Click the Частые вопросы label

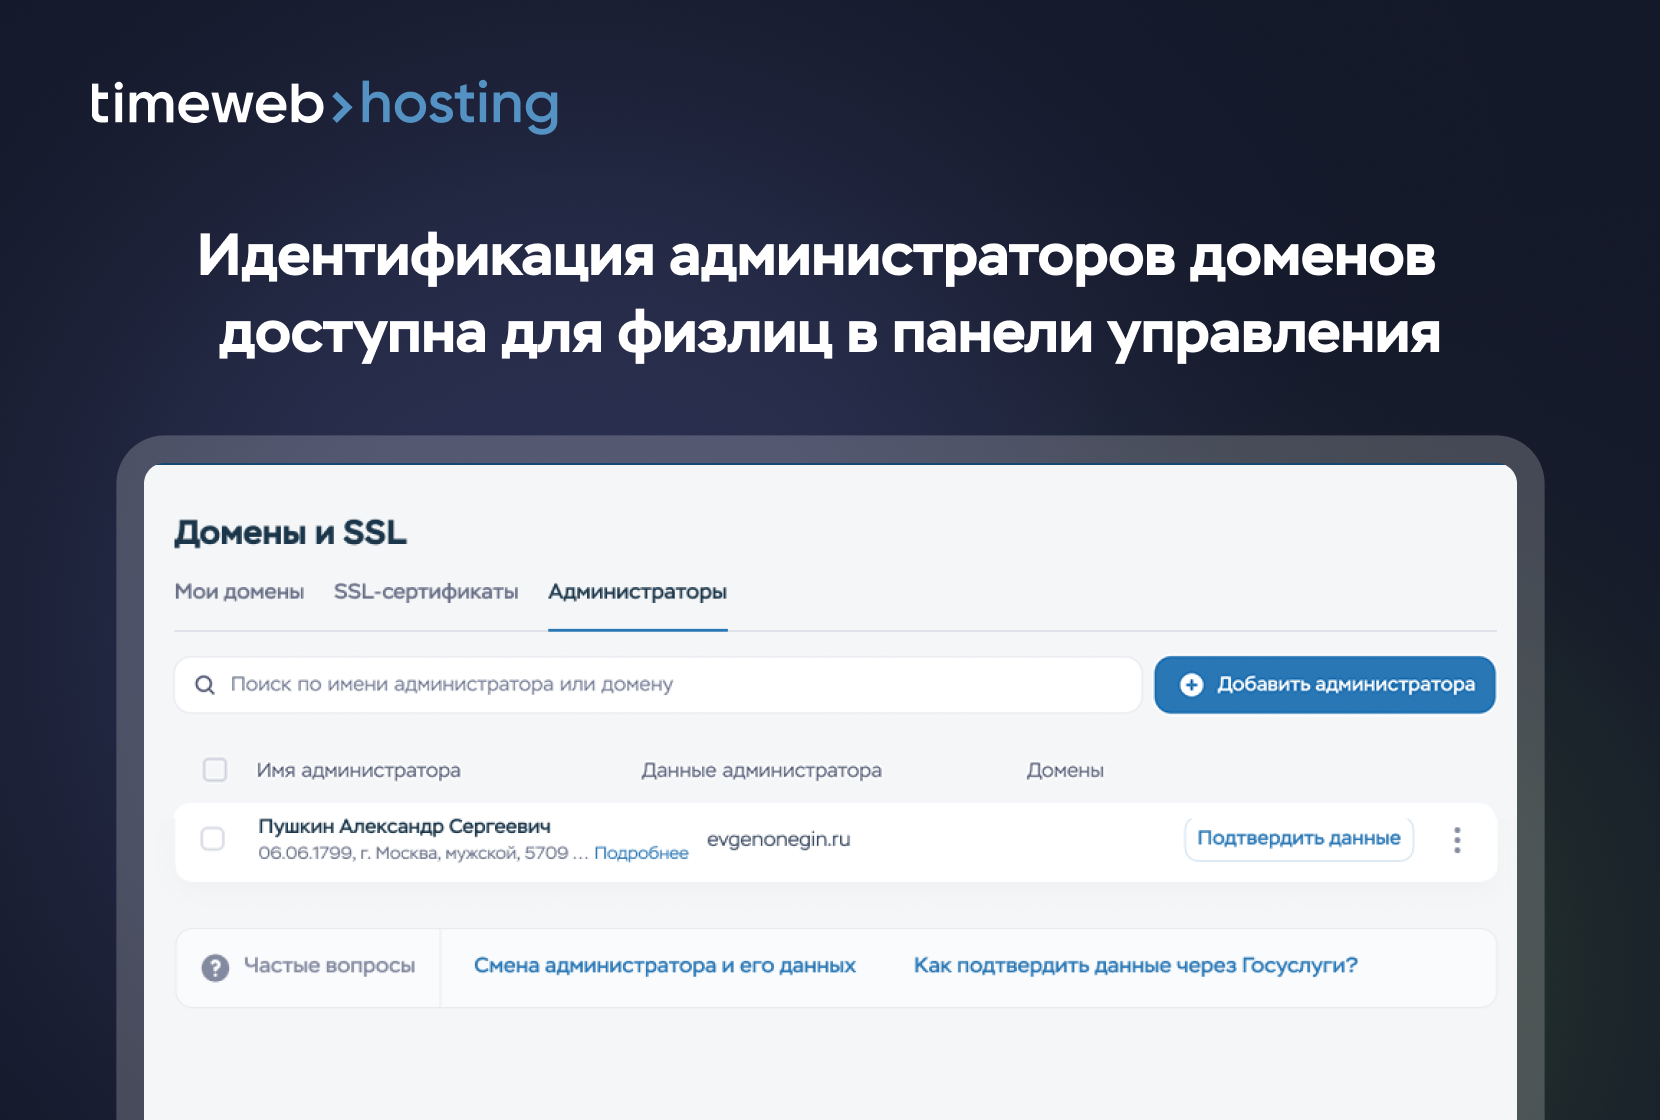coord(329,966)
